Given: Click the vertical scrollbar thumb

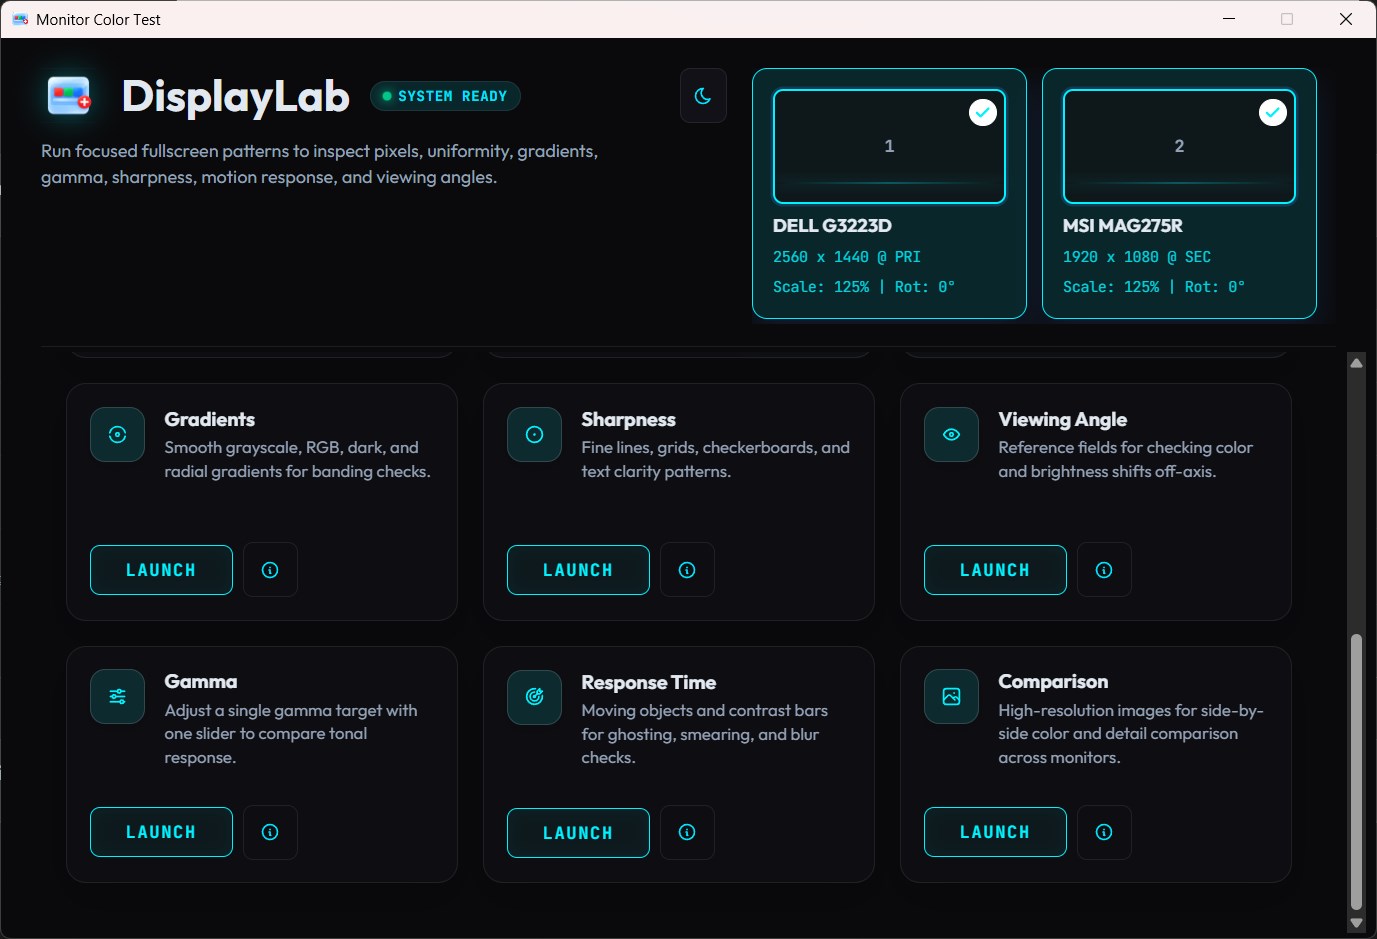Looking at the screenshot, I should [x=1356, y=771].
